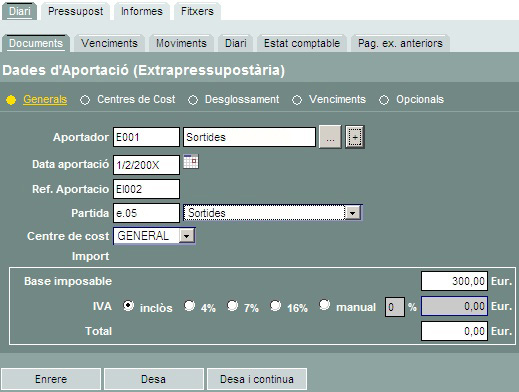This screenshot has width=519, height=392.
Task: Go to the Moviments tab
Action: click(x=181, y=43)
